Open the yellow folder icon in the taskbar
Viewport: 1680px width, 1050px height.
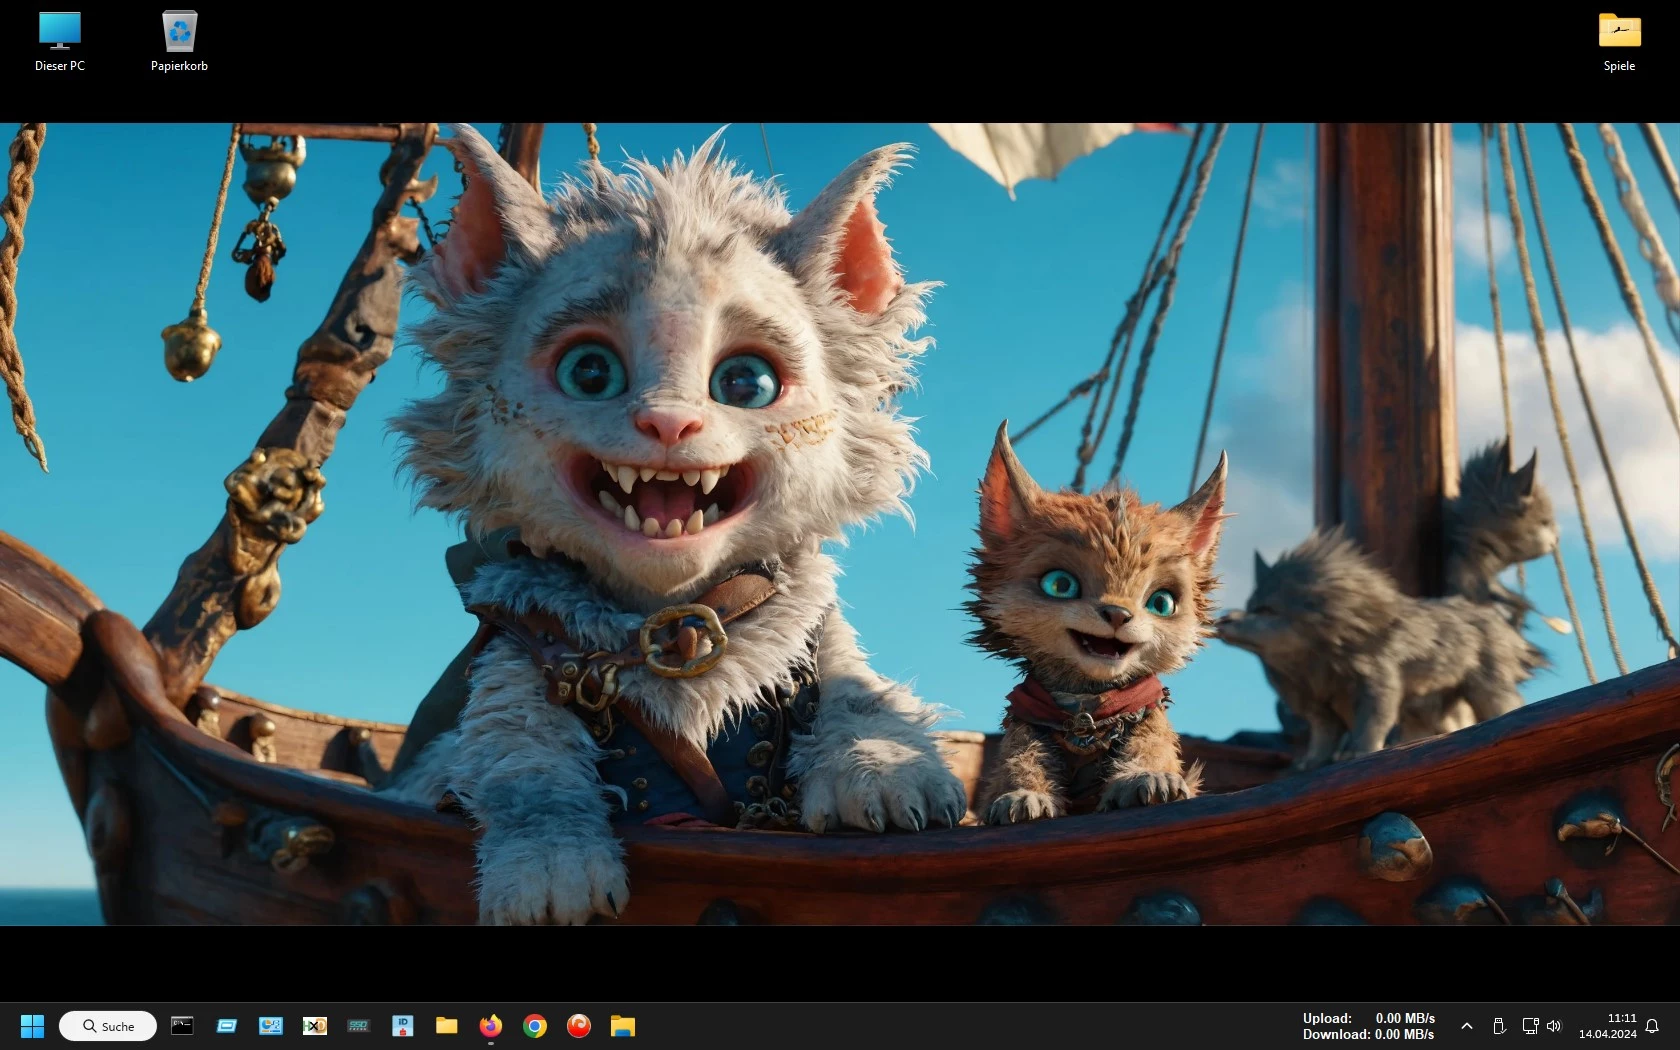pos(447,1025)
